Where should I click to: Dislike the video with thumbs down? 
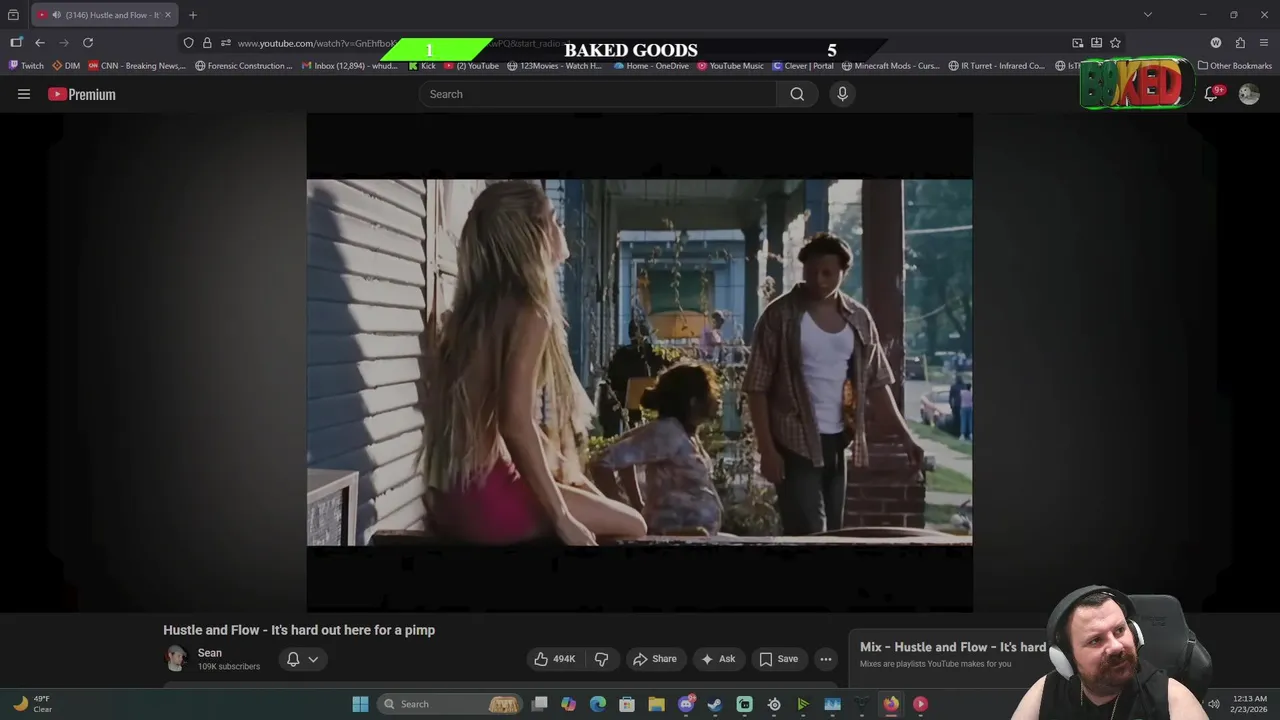(x=601, y=659)
